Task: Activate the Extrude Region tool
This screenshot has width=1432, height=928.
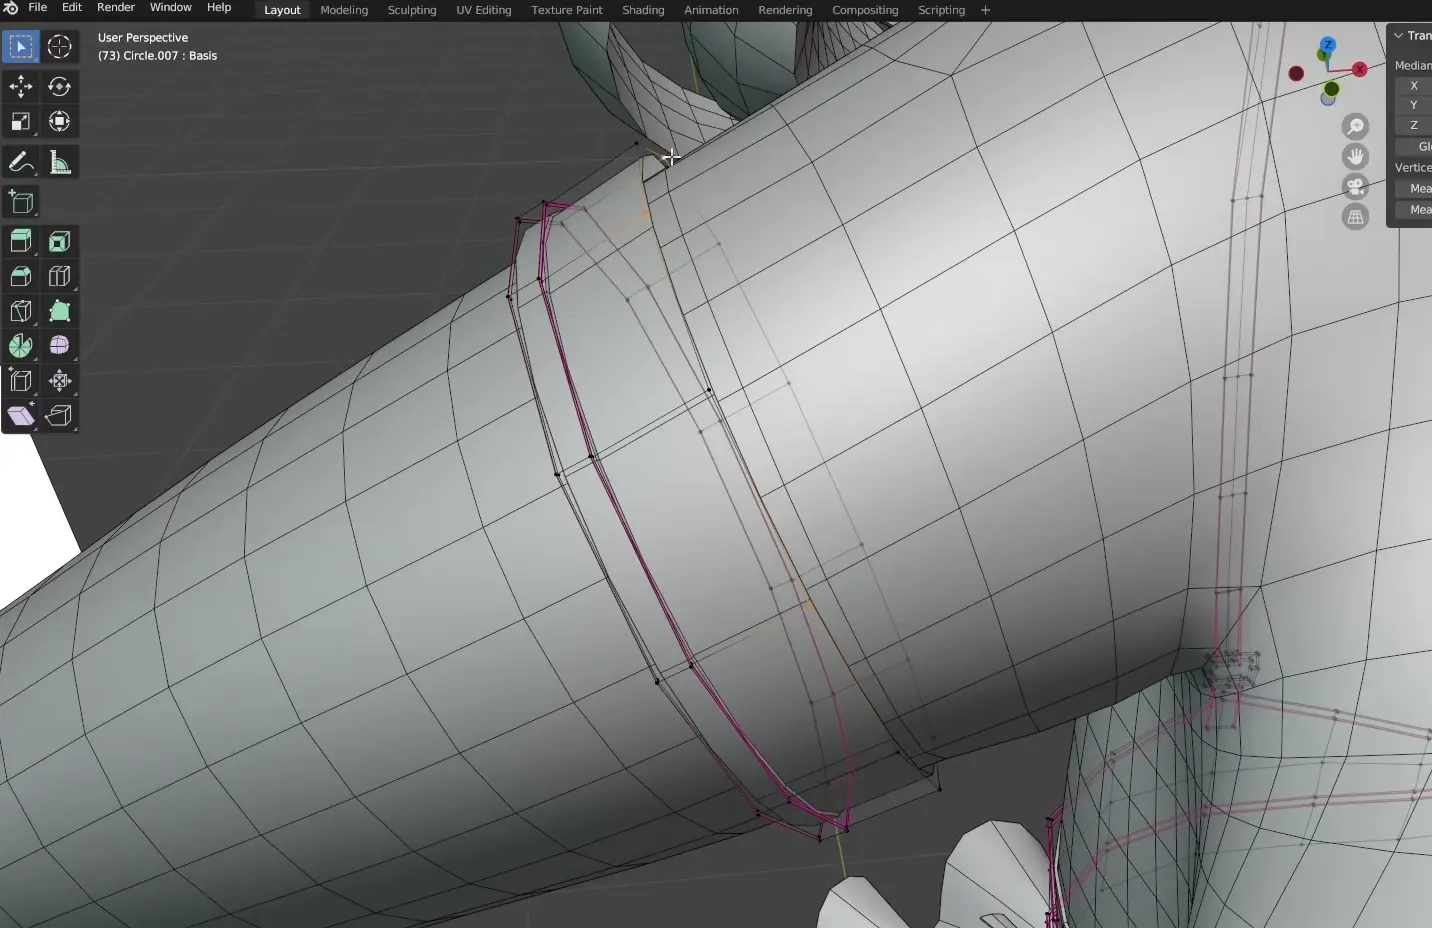Action: 21,241
